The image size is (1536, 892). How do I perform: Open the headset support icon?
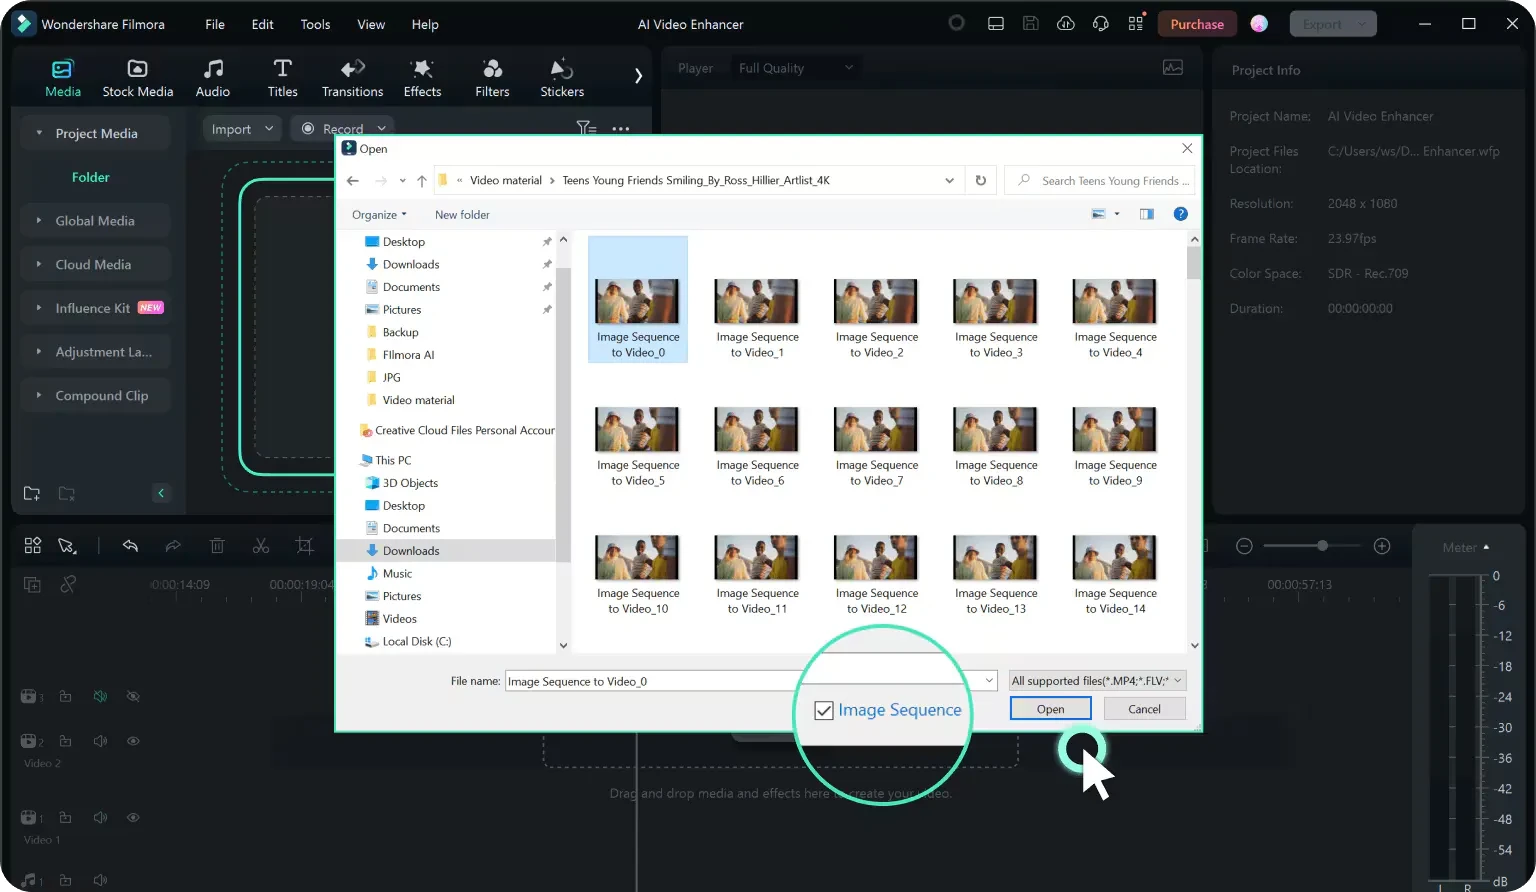coord(1101,24)
